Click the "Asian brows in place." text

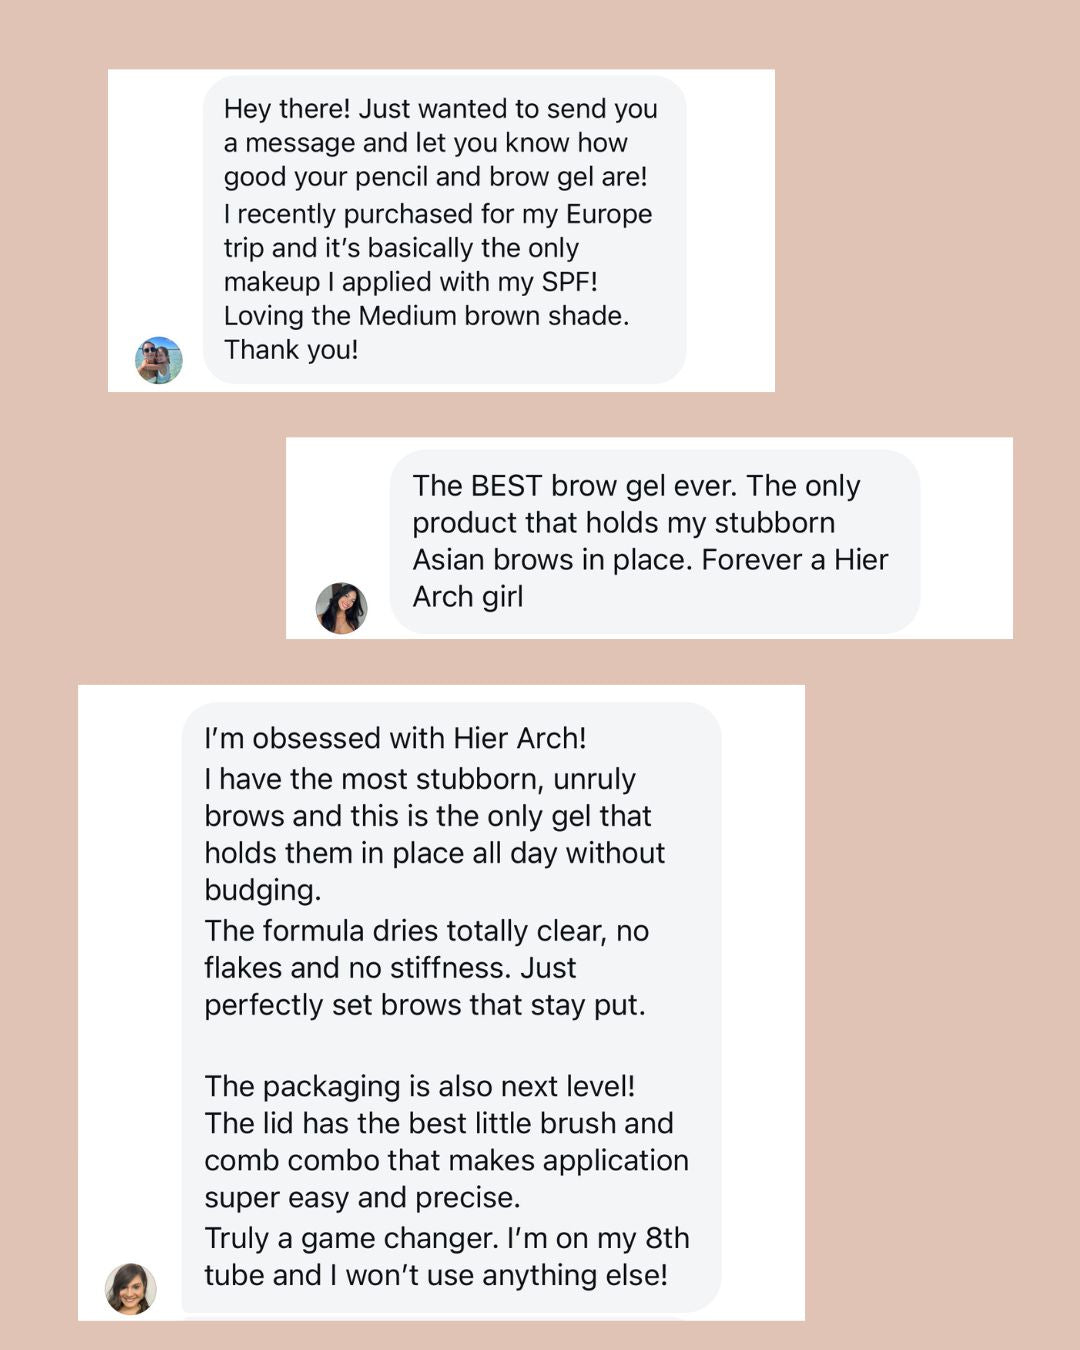click(553, 560)
